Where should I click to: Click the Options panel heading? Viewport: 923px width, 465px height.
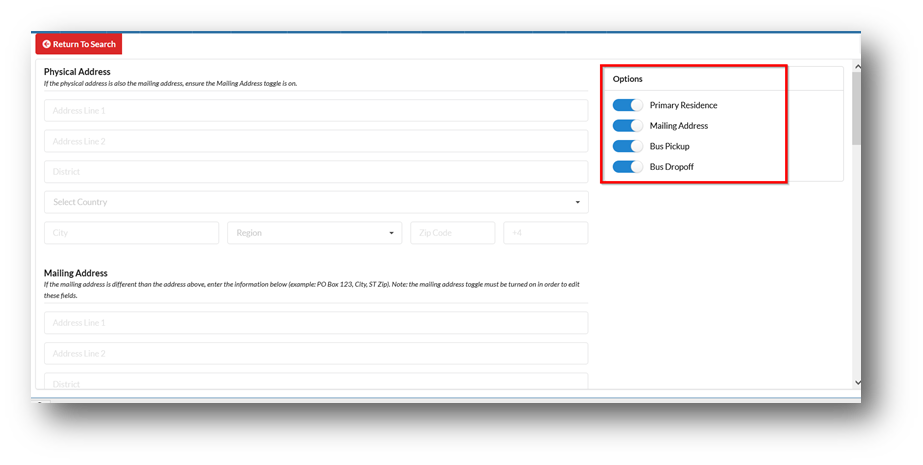coord(627,79)
